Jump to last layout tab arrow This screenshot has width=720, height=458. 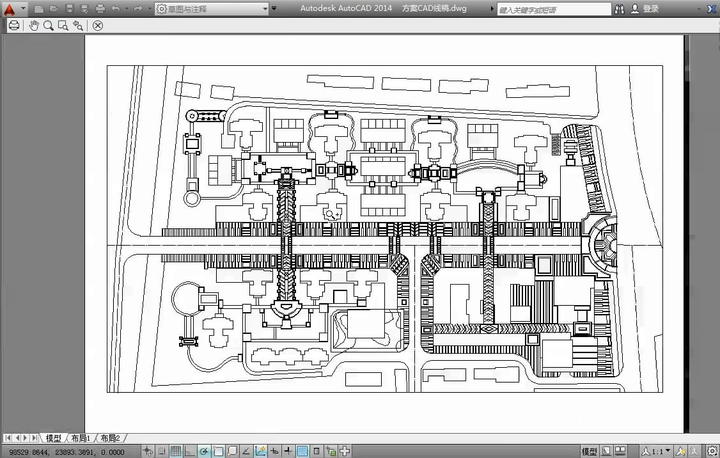tap(34, 438)
